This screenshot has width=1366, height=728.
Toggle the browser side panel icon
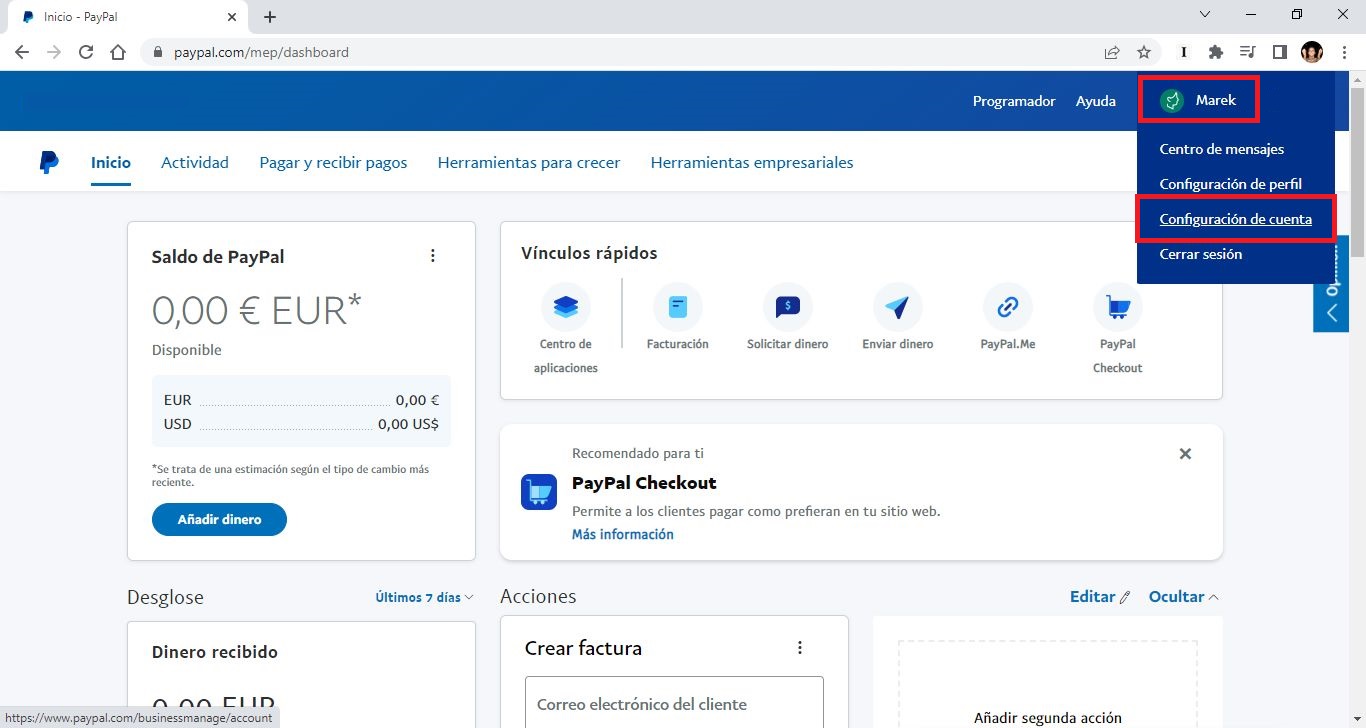click(1279, 52)
